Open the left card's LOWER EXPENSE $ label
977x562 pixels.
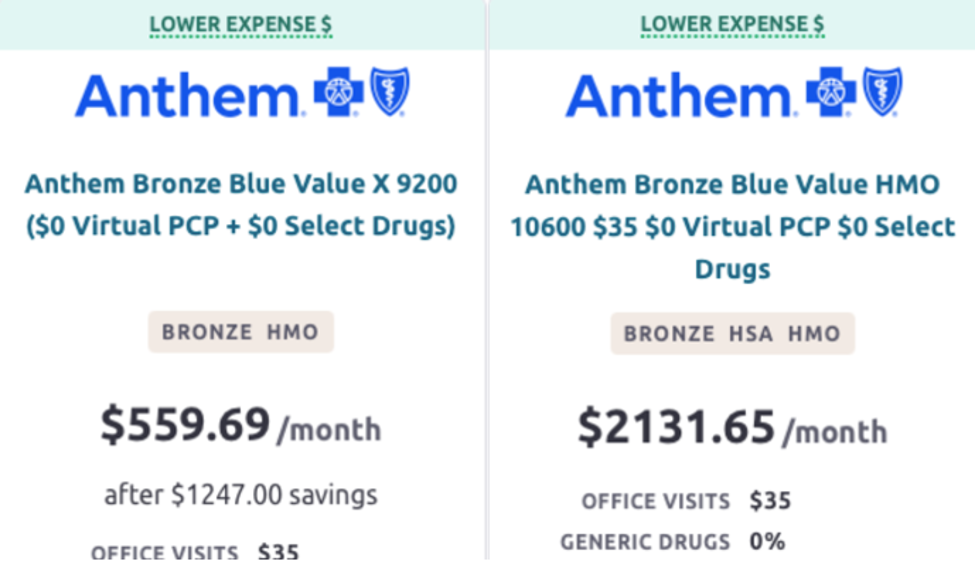(x=240, y=23)
